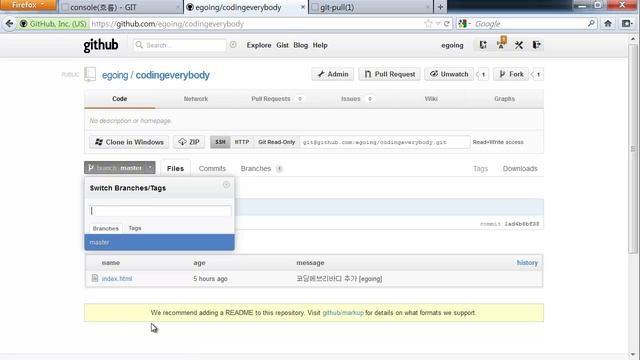Open the Firefox menu button

coord(28,5)
